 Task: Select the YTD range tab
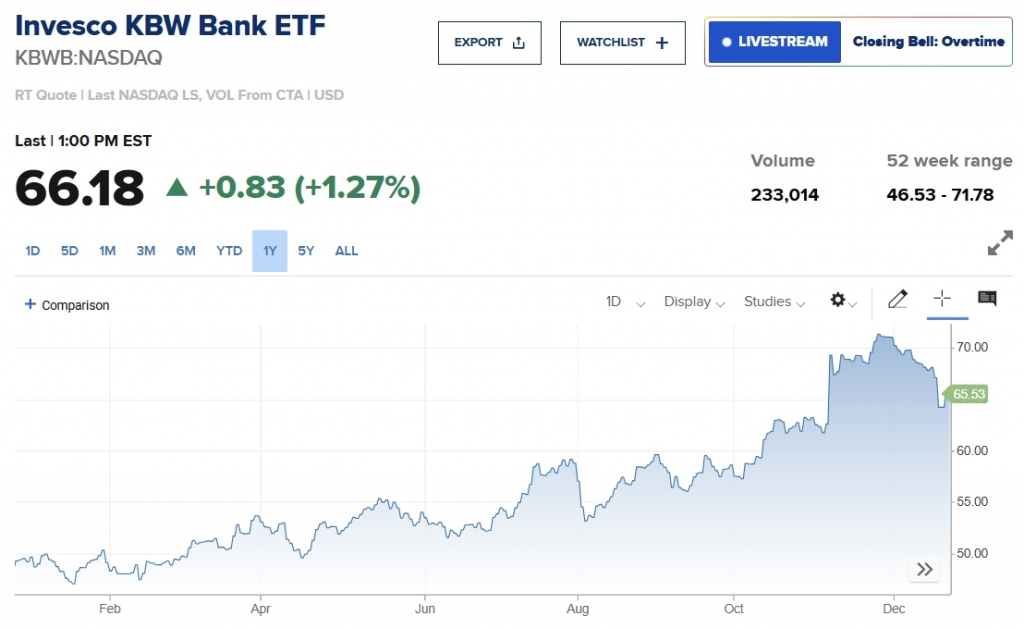click(x=229, y=251)
